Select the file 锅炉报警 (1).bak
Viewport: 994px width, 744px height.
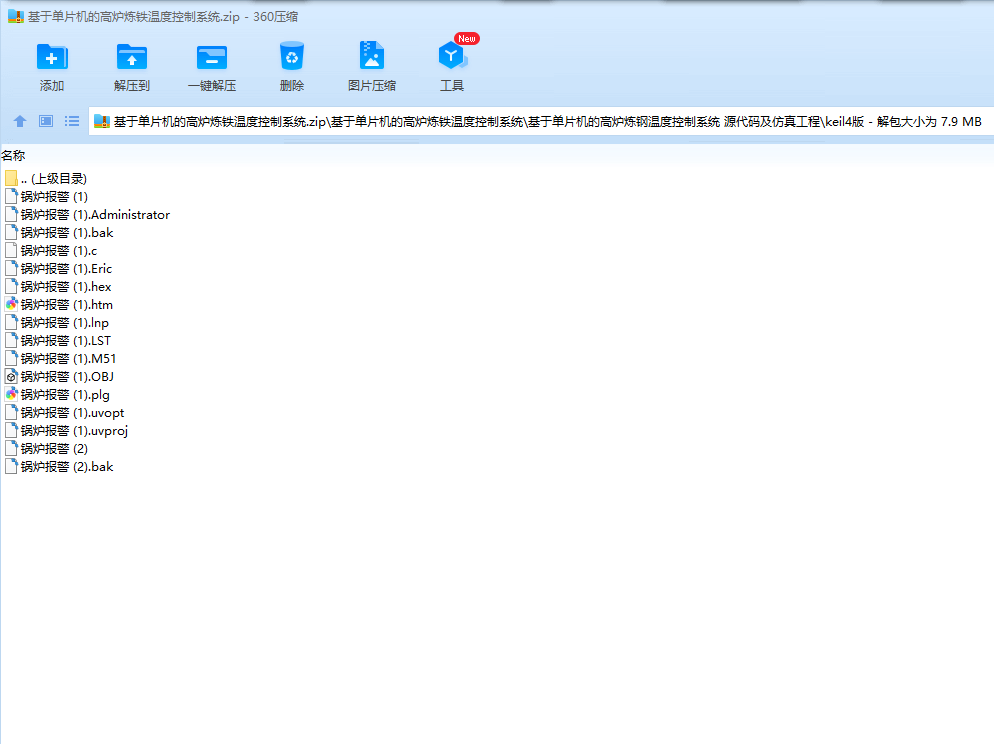pos(58,233)
